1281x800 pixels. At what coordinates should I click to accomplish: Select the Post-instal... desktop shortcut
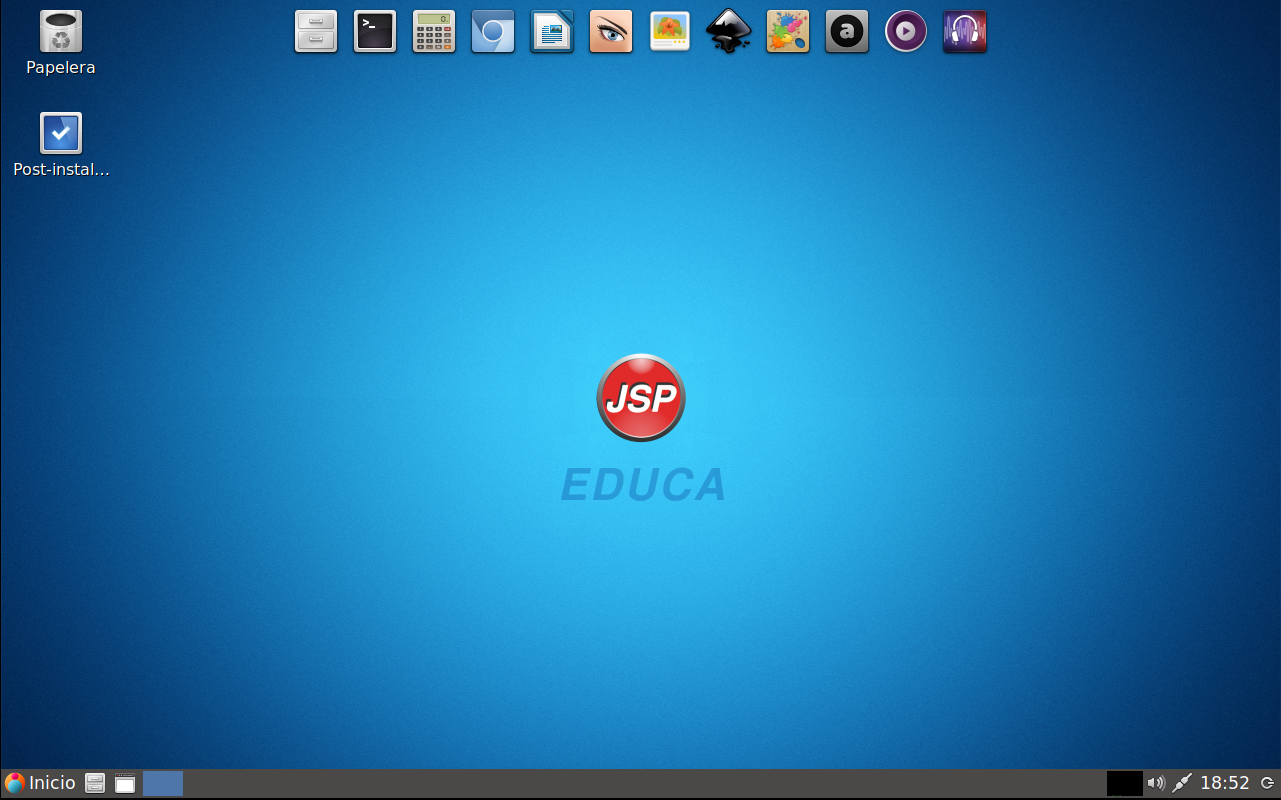click(x=61, y=145)
